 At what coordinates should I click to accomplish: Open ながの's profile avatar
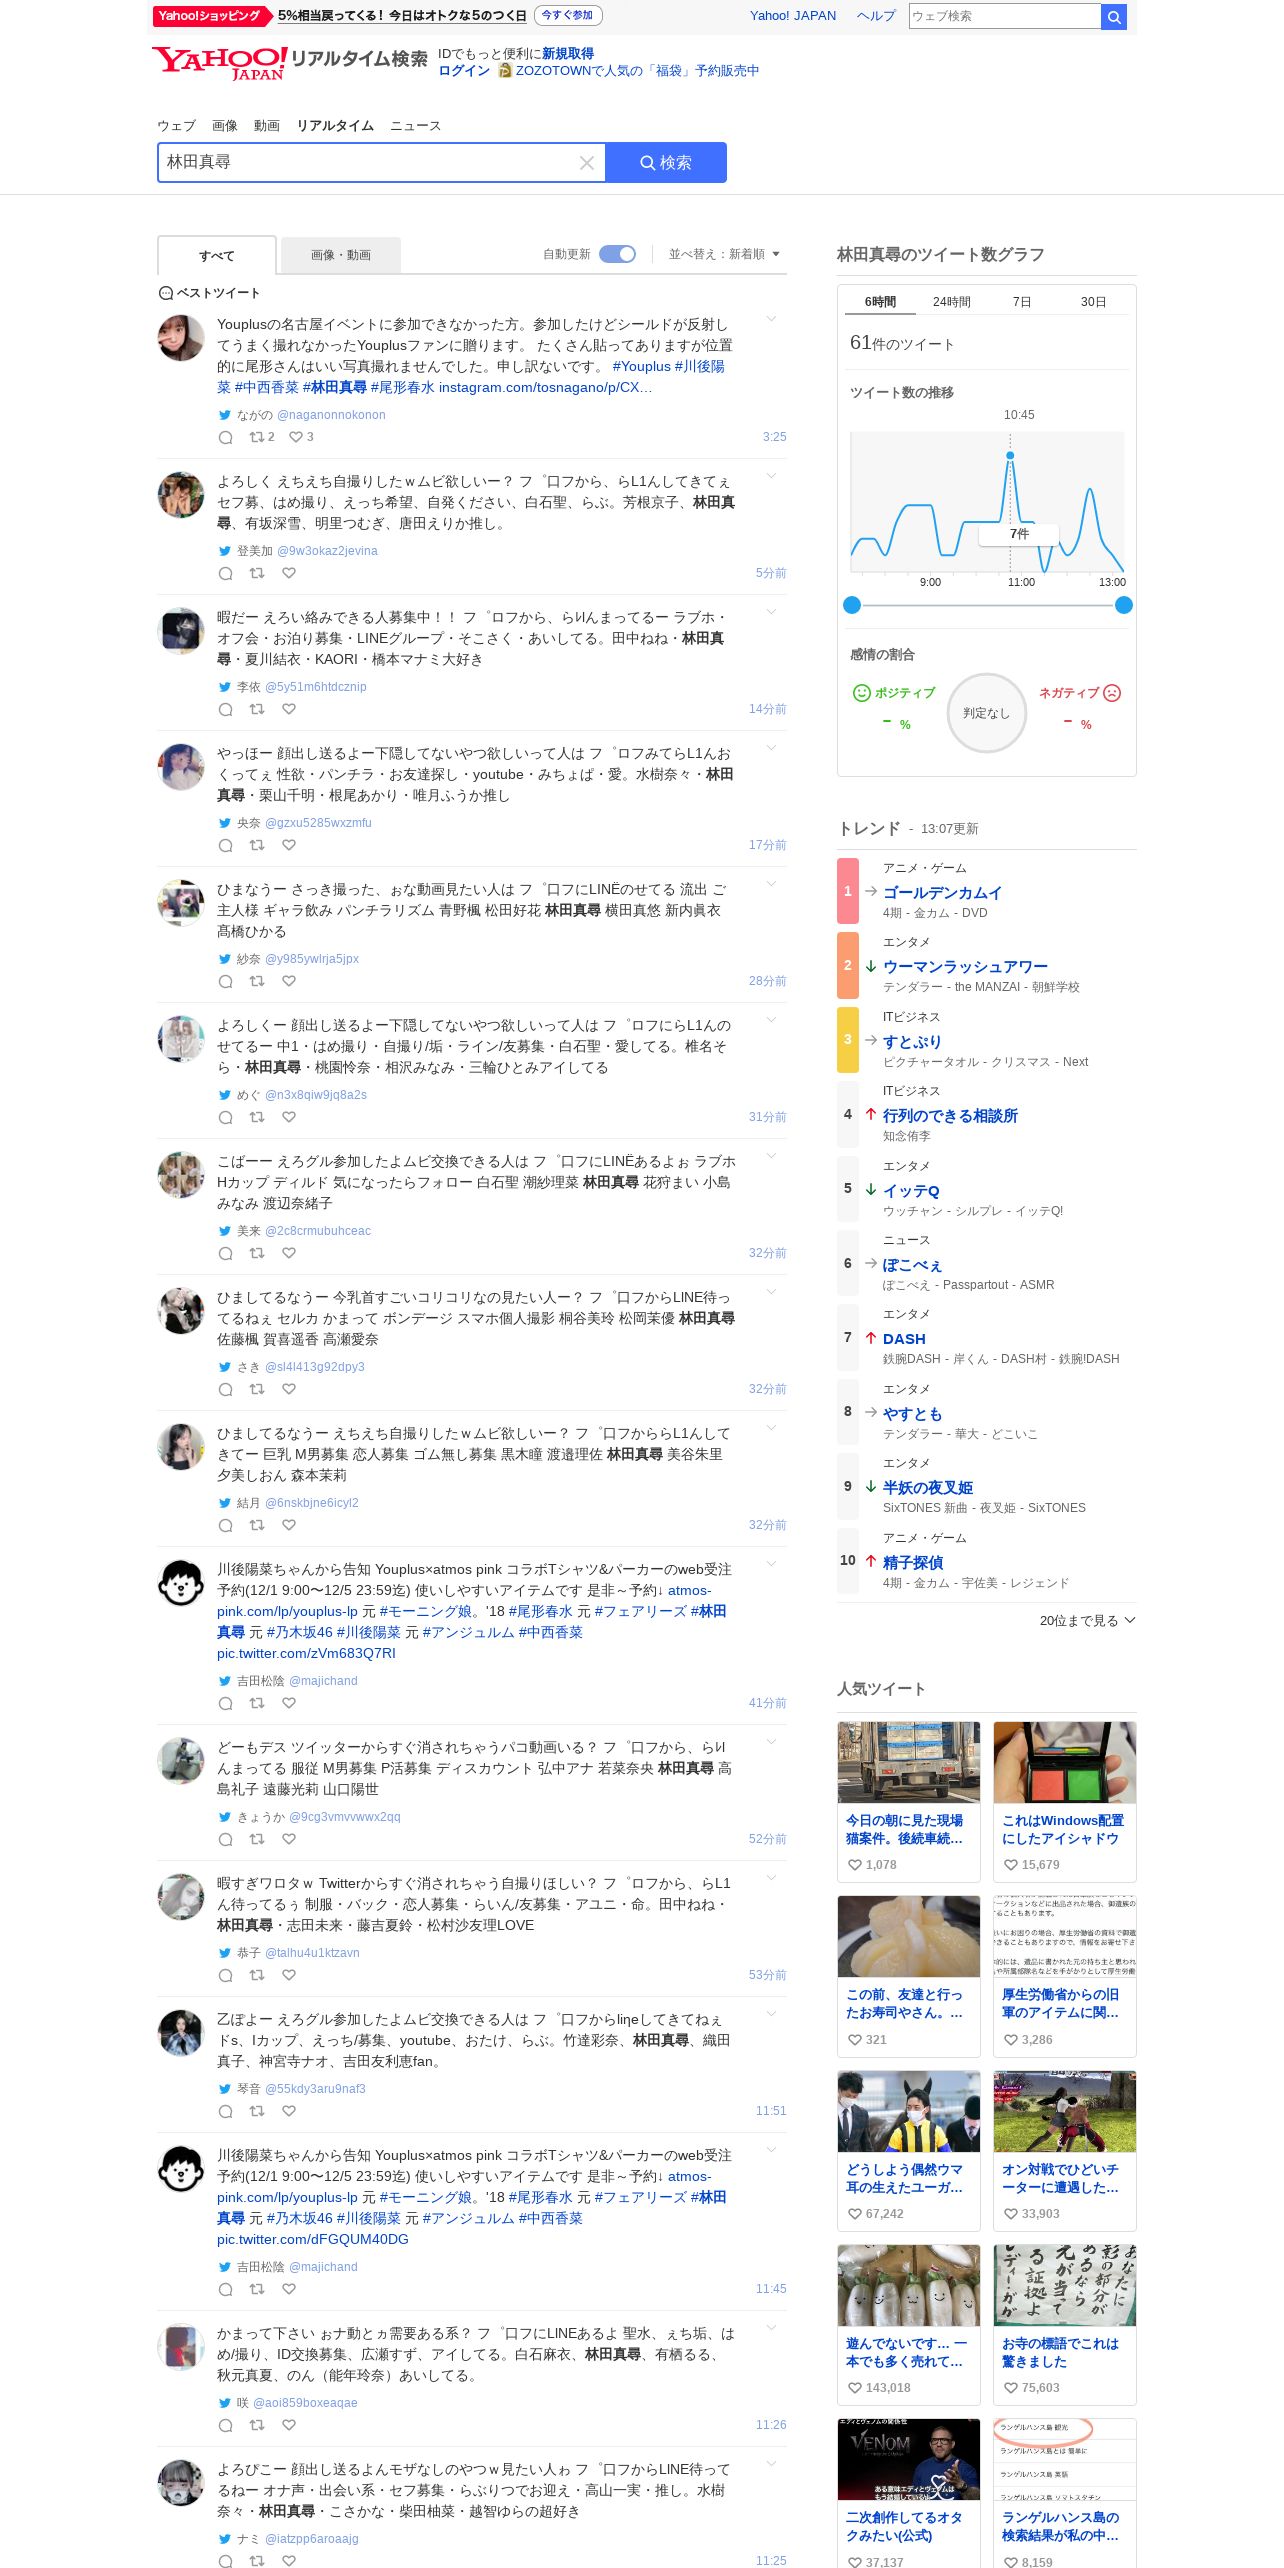tap(181, 337)
